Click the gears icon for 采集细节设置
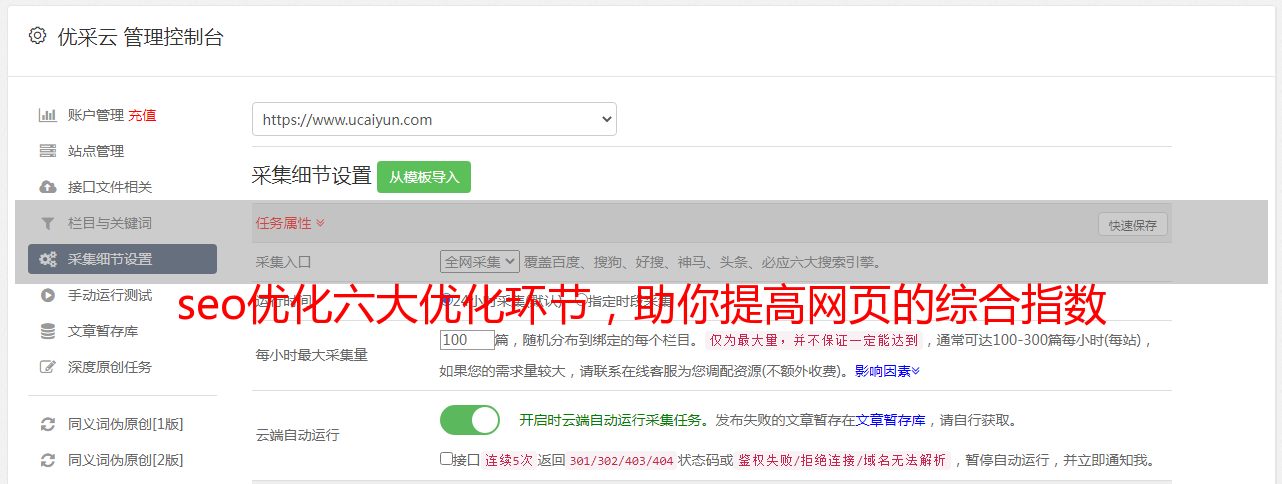The image size is (1282, 484). tap(47, 259)
